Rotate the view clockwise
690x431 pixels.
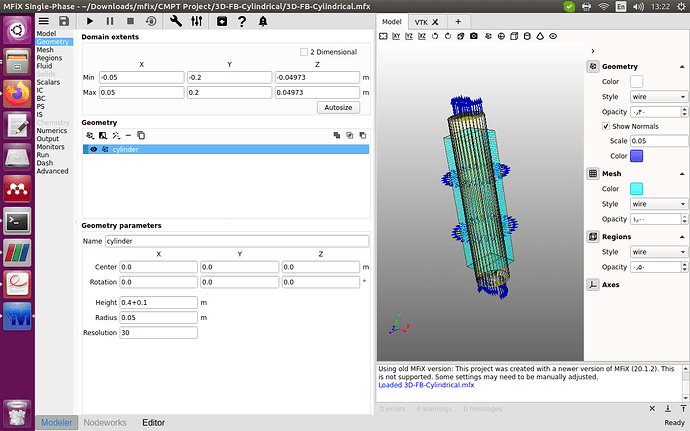pyautogui.click(x=448, y=36)
